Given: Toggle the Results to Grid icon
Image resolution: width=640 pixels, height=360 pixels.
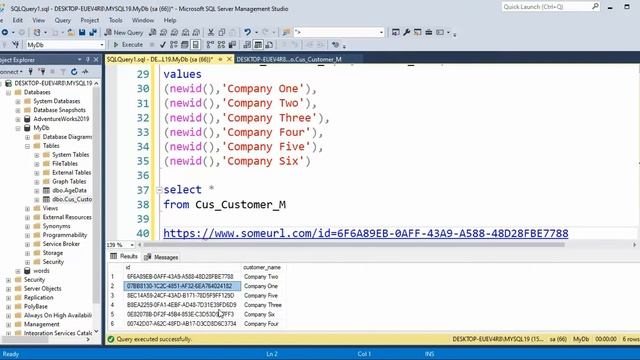Looking at the screenshot, I should [x=258, y=44].
